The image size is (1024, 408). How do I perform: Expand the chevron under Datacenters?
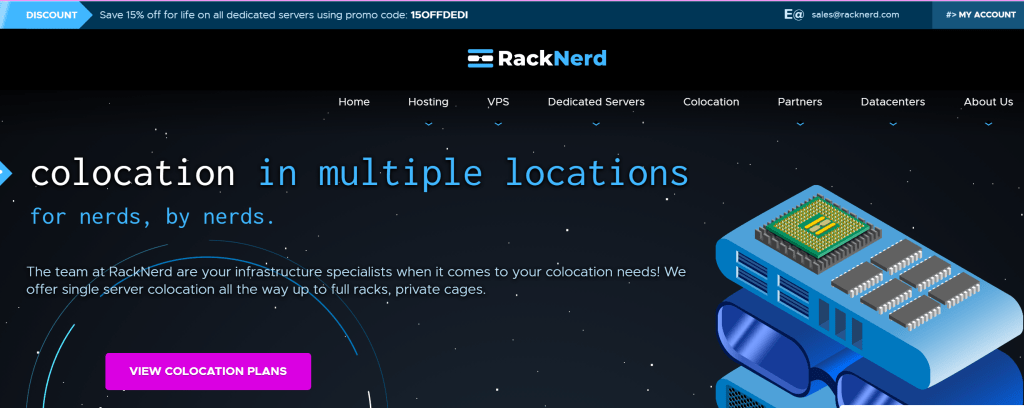click(893, 123)
